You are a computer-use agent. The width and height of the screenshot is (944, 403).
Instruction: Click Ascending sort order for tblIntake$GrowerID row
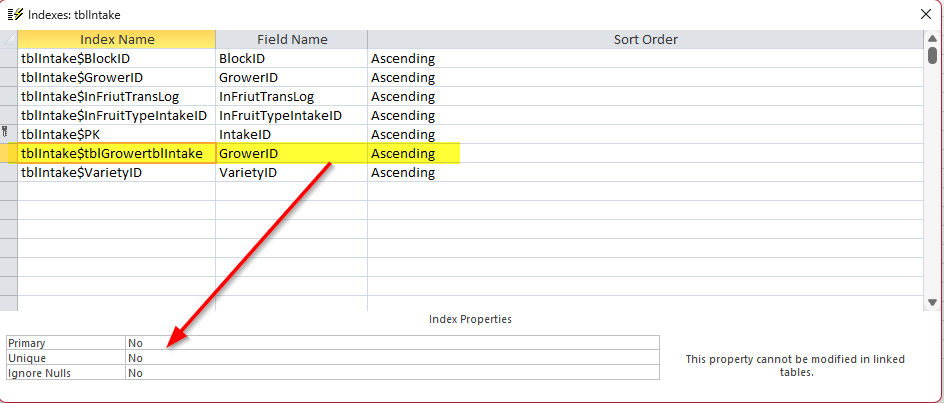(645, 78)
